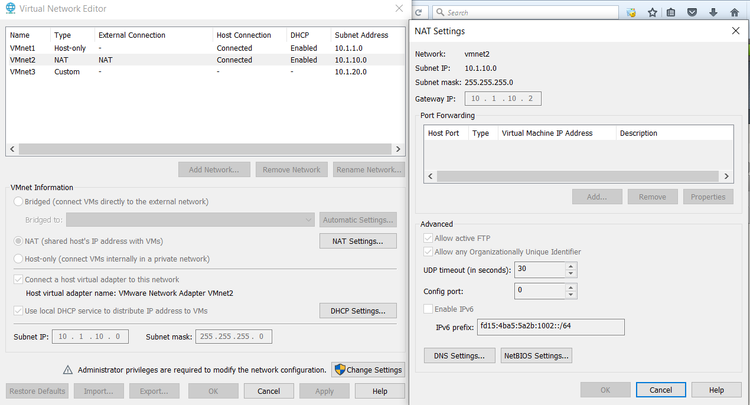This screenshot has width=750, height=405.
Task: Toggle Allow any Organizationally Unique Identifier checkbox
Action: [x=428, y=252]
